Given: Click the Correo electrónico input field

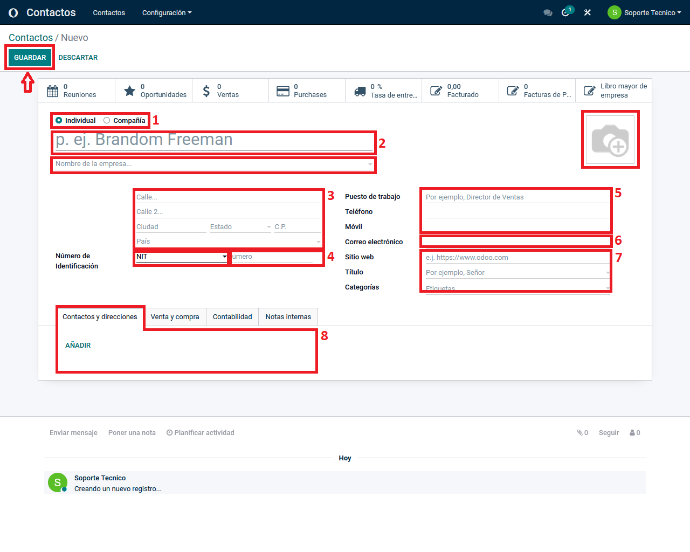Looking at the screenshot, I should click(x=515, y=241).
